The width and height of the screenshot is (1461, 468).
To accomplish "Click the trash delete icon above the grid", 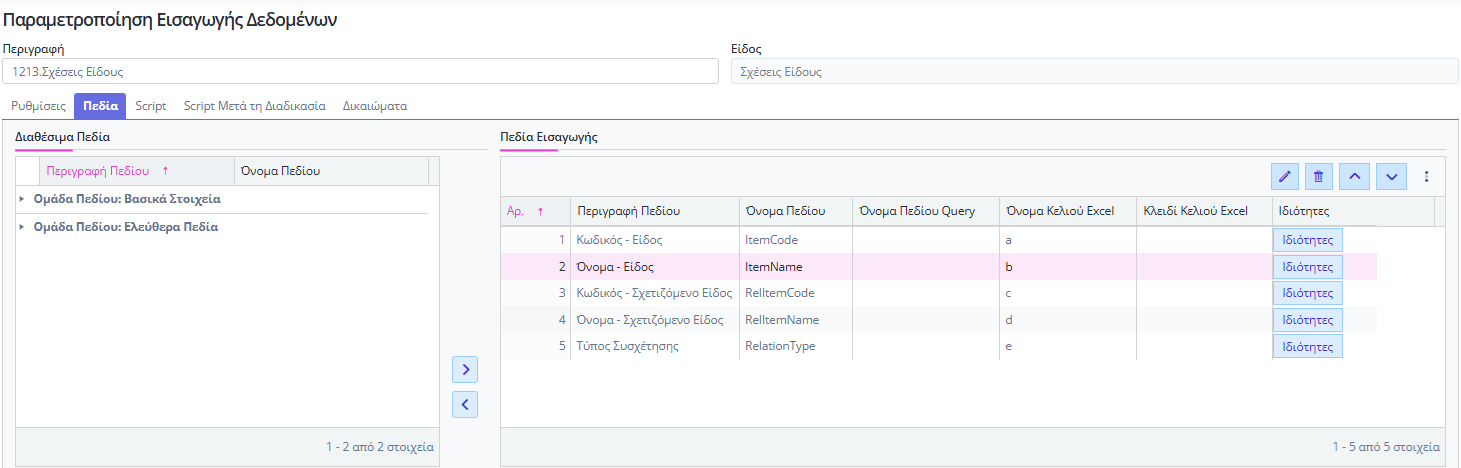I will (x=1318, y=176).
